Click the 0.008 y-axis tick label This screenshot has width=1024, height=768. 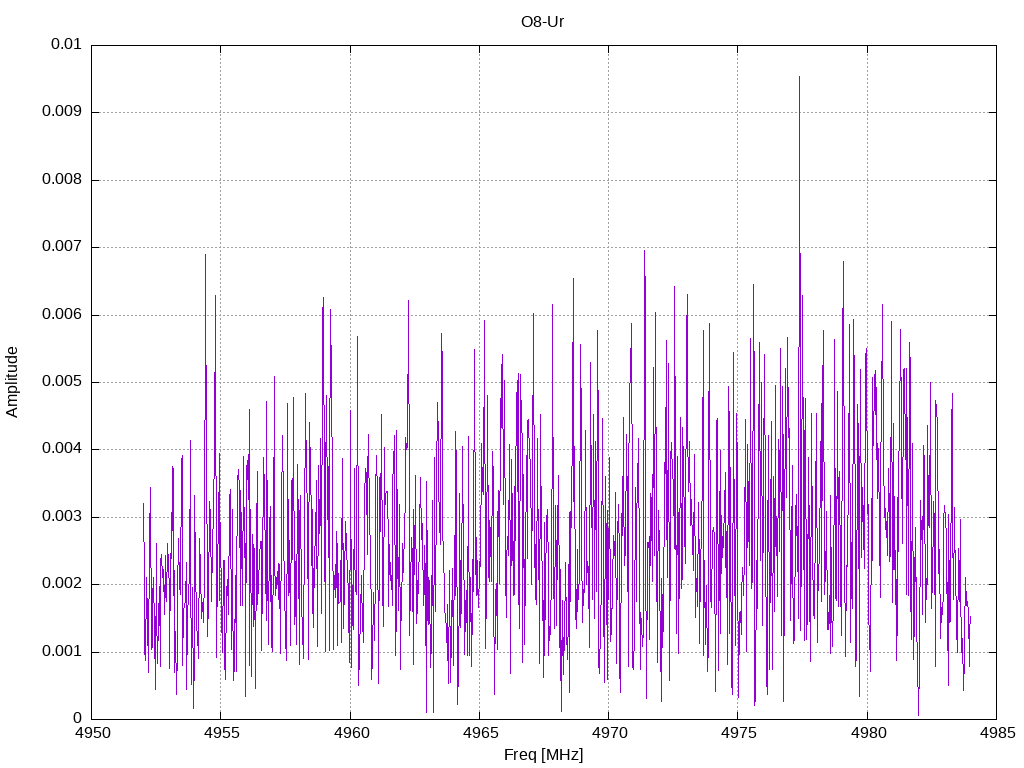(61, 180)
